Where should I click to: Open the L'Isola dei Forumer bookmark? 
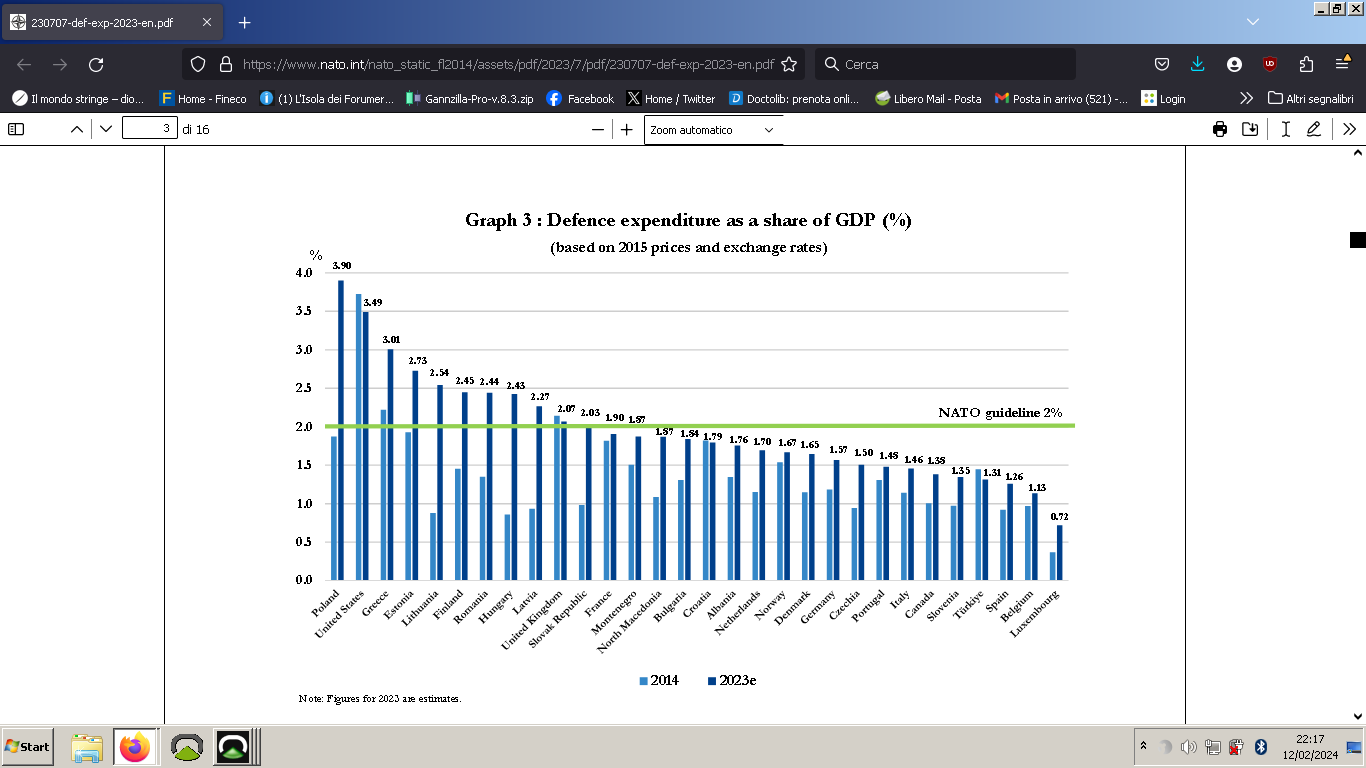point(326,98)
